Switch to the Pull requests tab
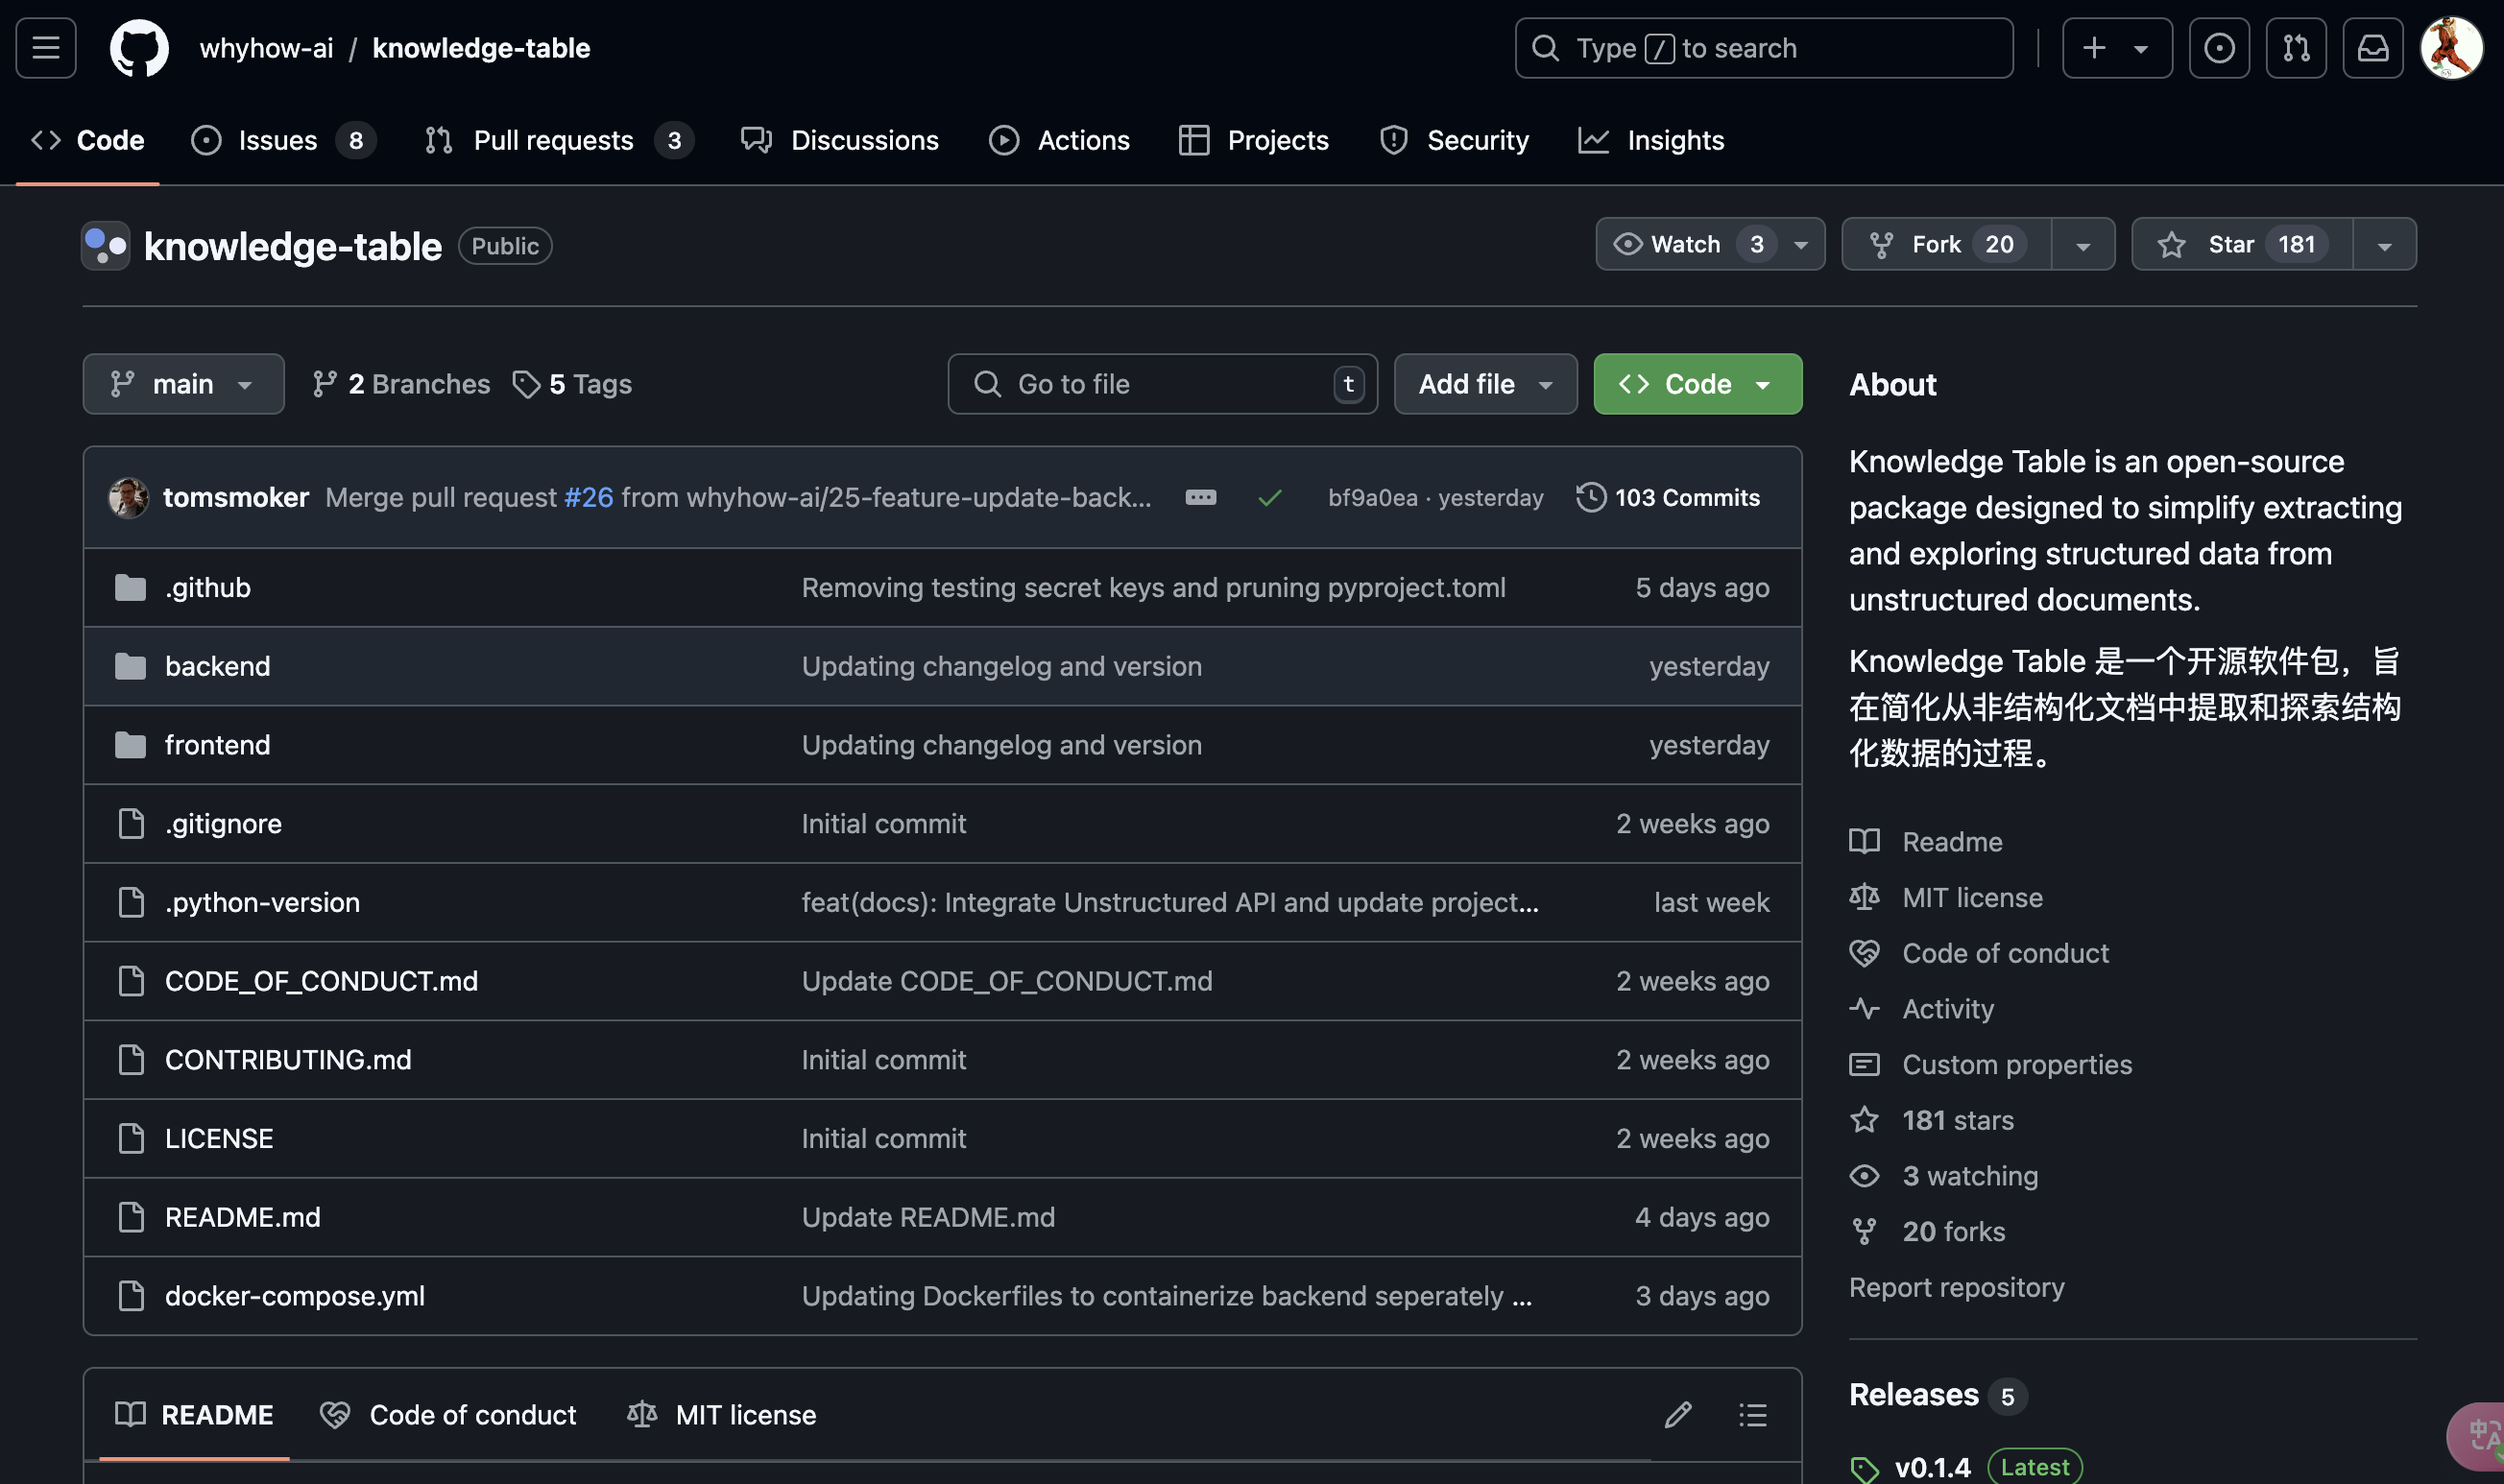The width and height of the screenshot is (2504, 1484). (x=558, y=140)
